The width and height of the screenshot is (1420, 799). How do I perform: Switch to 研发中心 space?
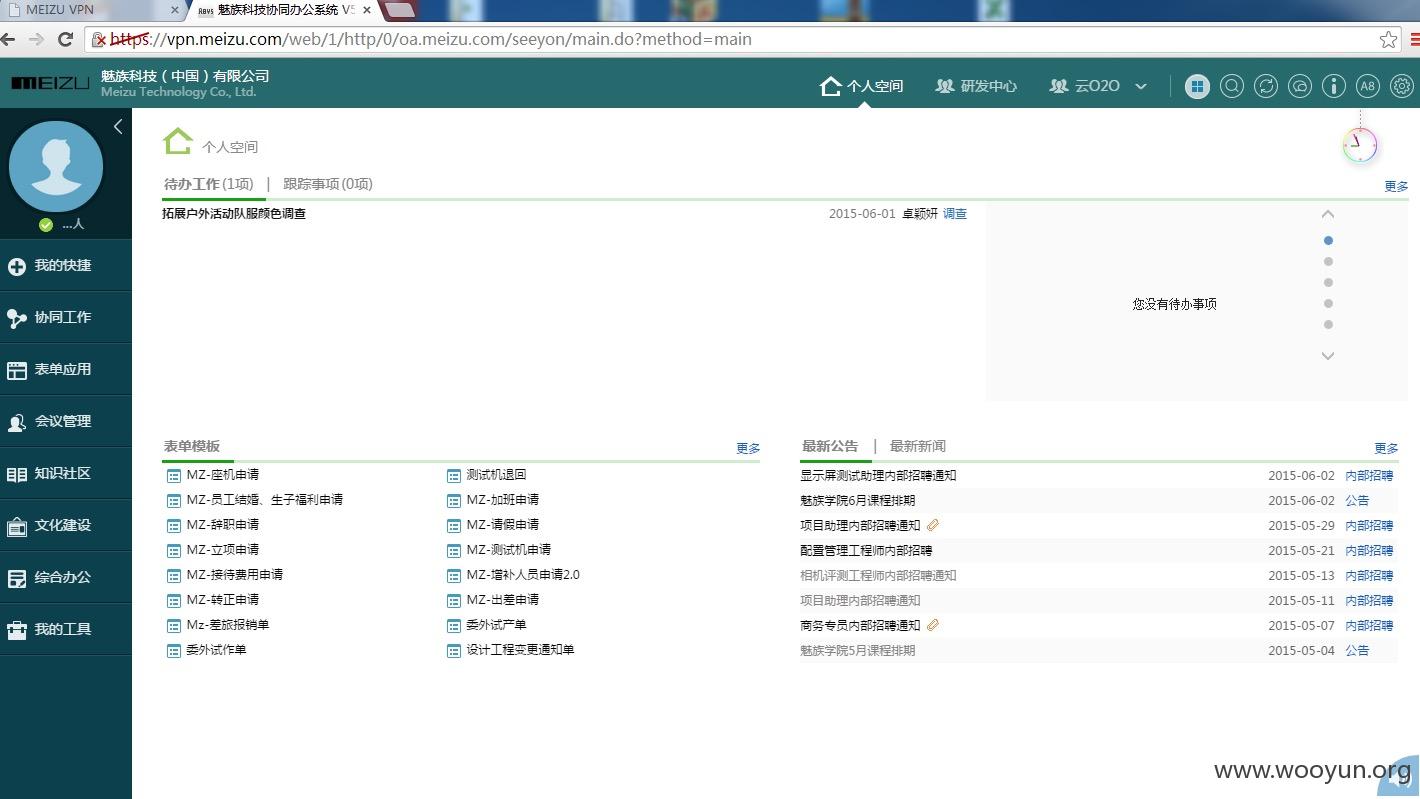[x=976, y=86]
